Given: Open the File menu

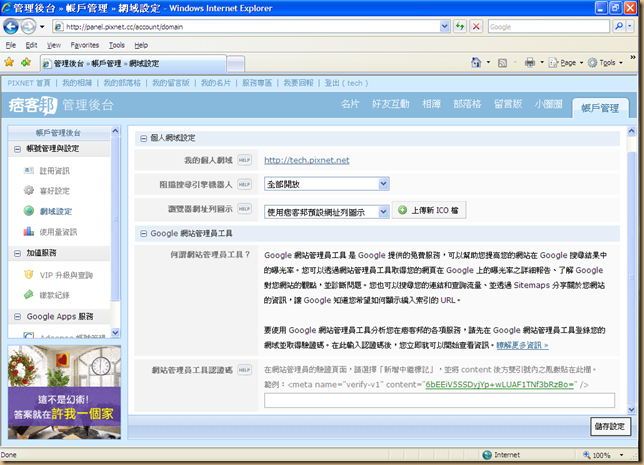Looking at the screenshot, I should tap(11, 45).
